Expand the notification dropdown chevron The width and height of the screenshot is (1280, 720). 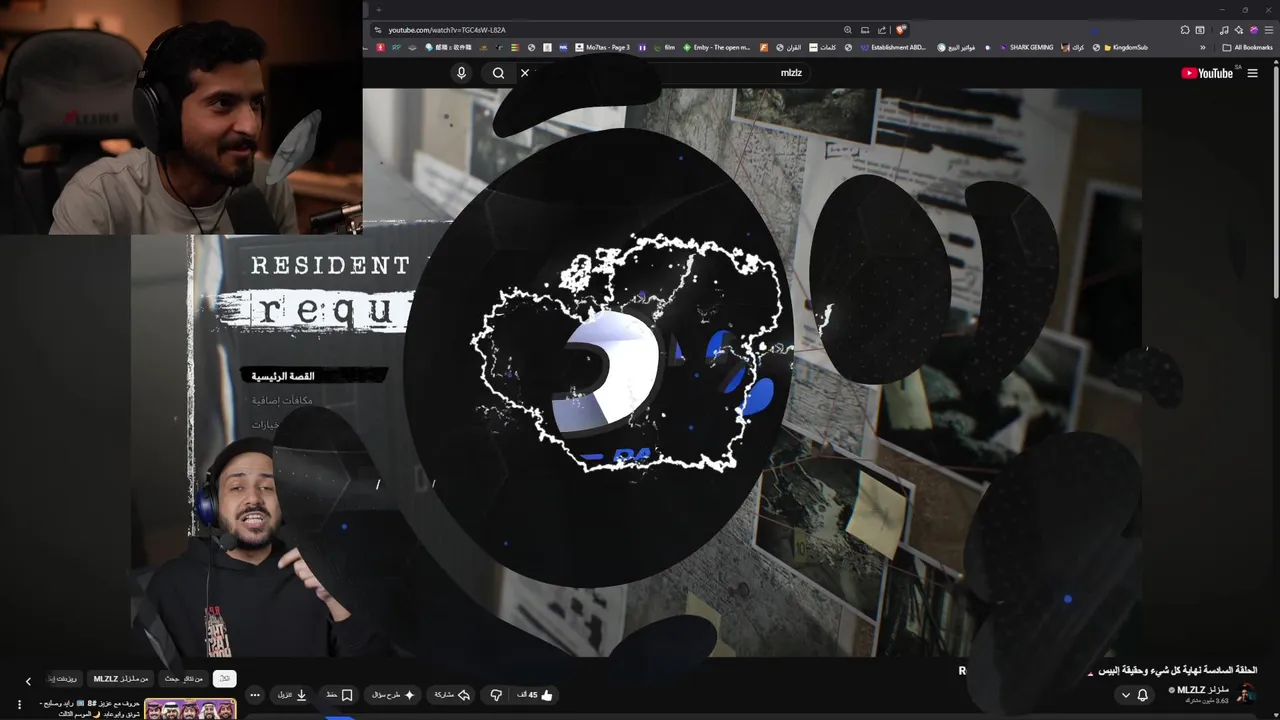[1125, 695]
